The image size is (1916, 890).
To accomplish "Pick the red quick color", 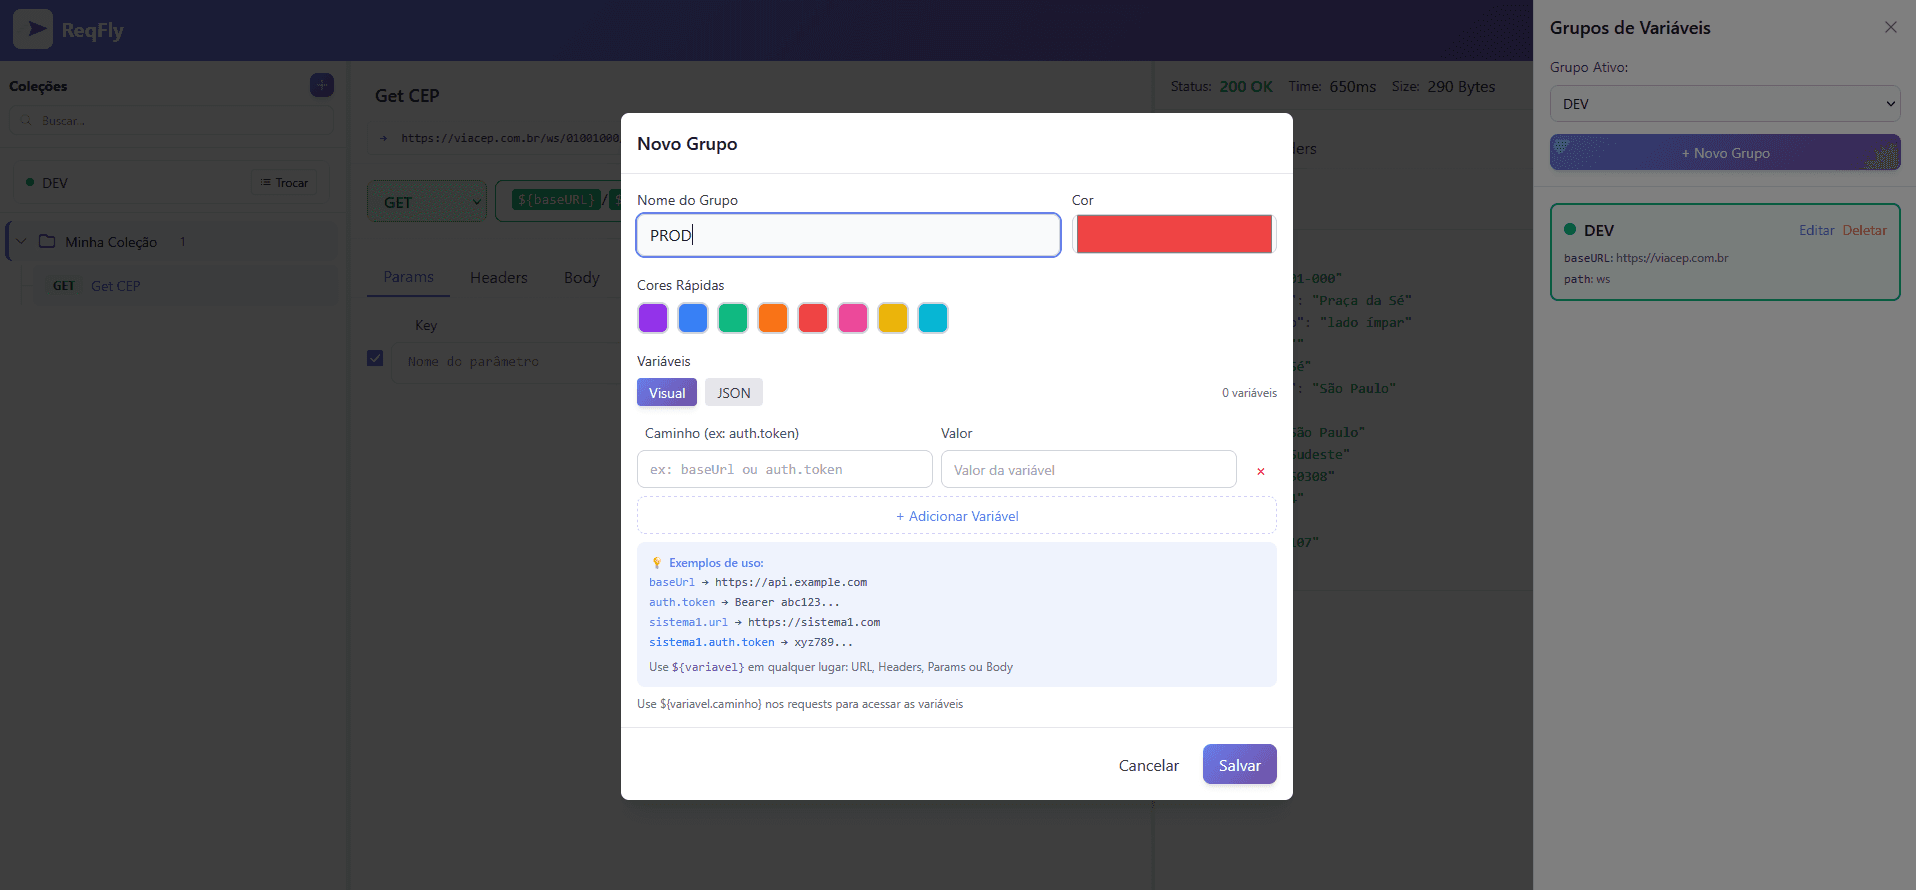I will coord(813,318).
